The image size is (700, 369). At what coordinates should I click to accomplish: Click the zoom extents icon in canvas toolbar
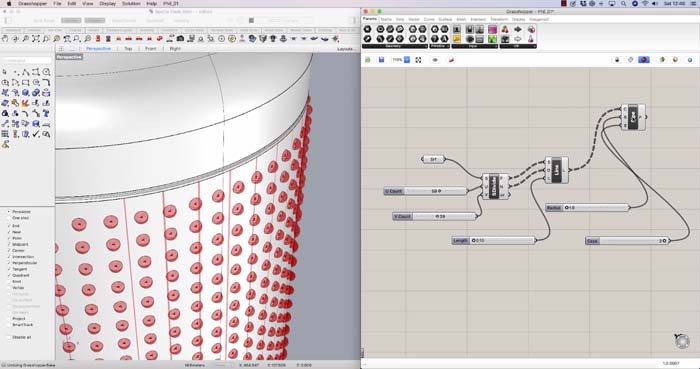418,59
